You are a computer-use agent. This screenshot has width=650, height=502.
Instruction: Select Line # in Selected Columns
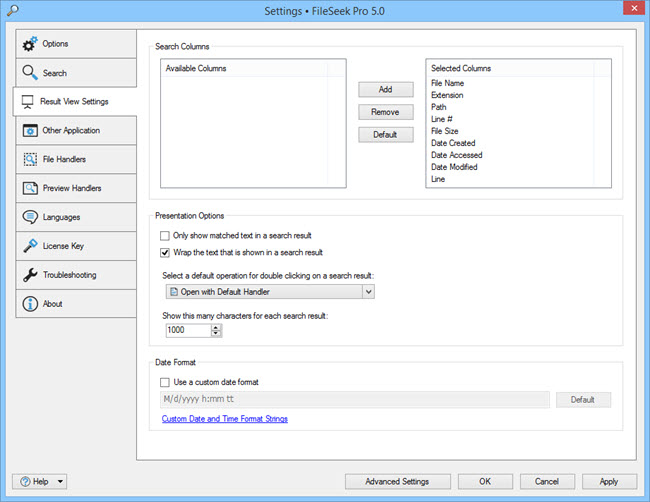coord(441,119)
